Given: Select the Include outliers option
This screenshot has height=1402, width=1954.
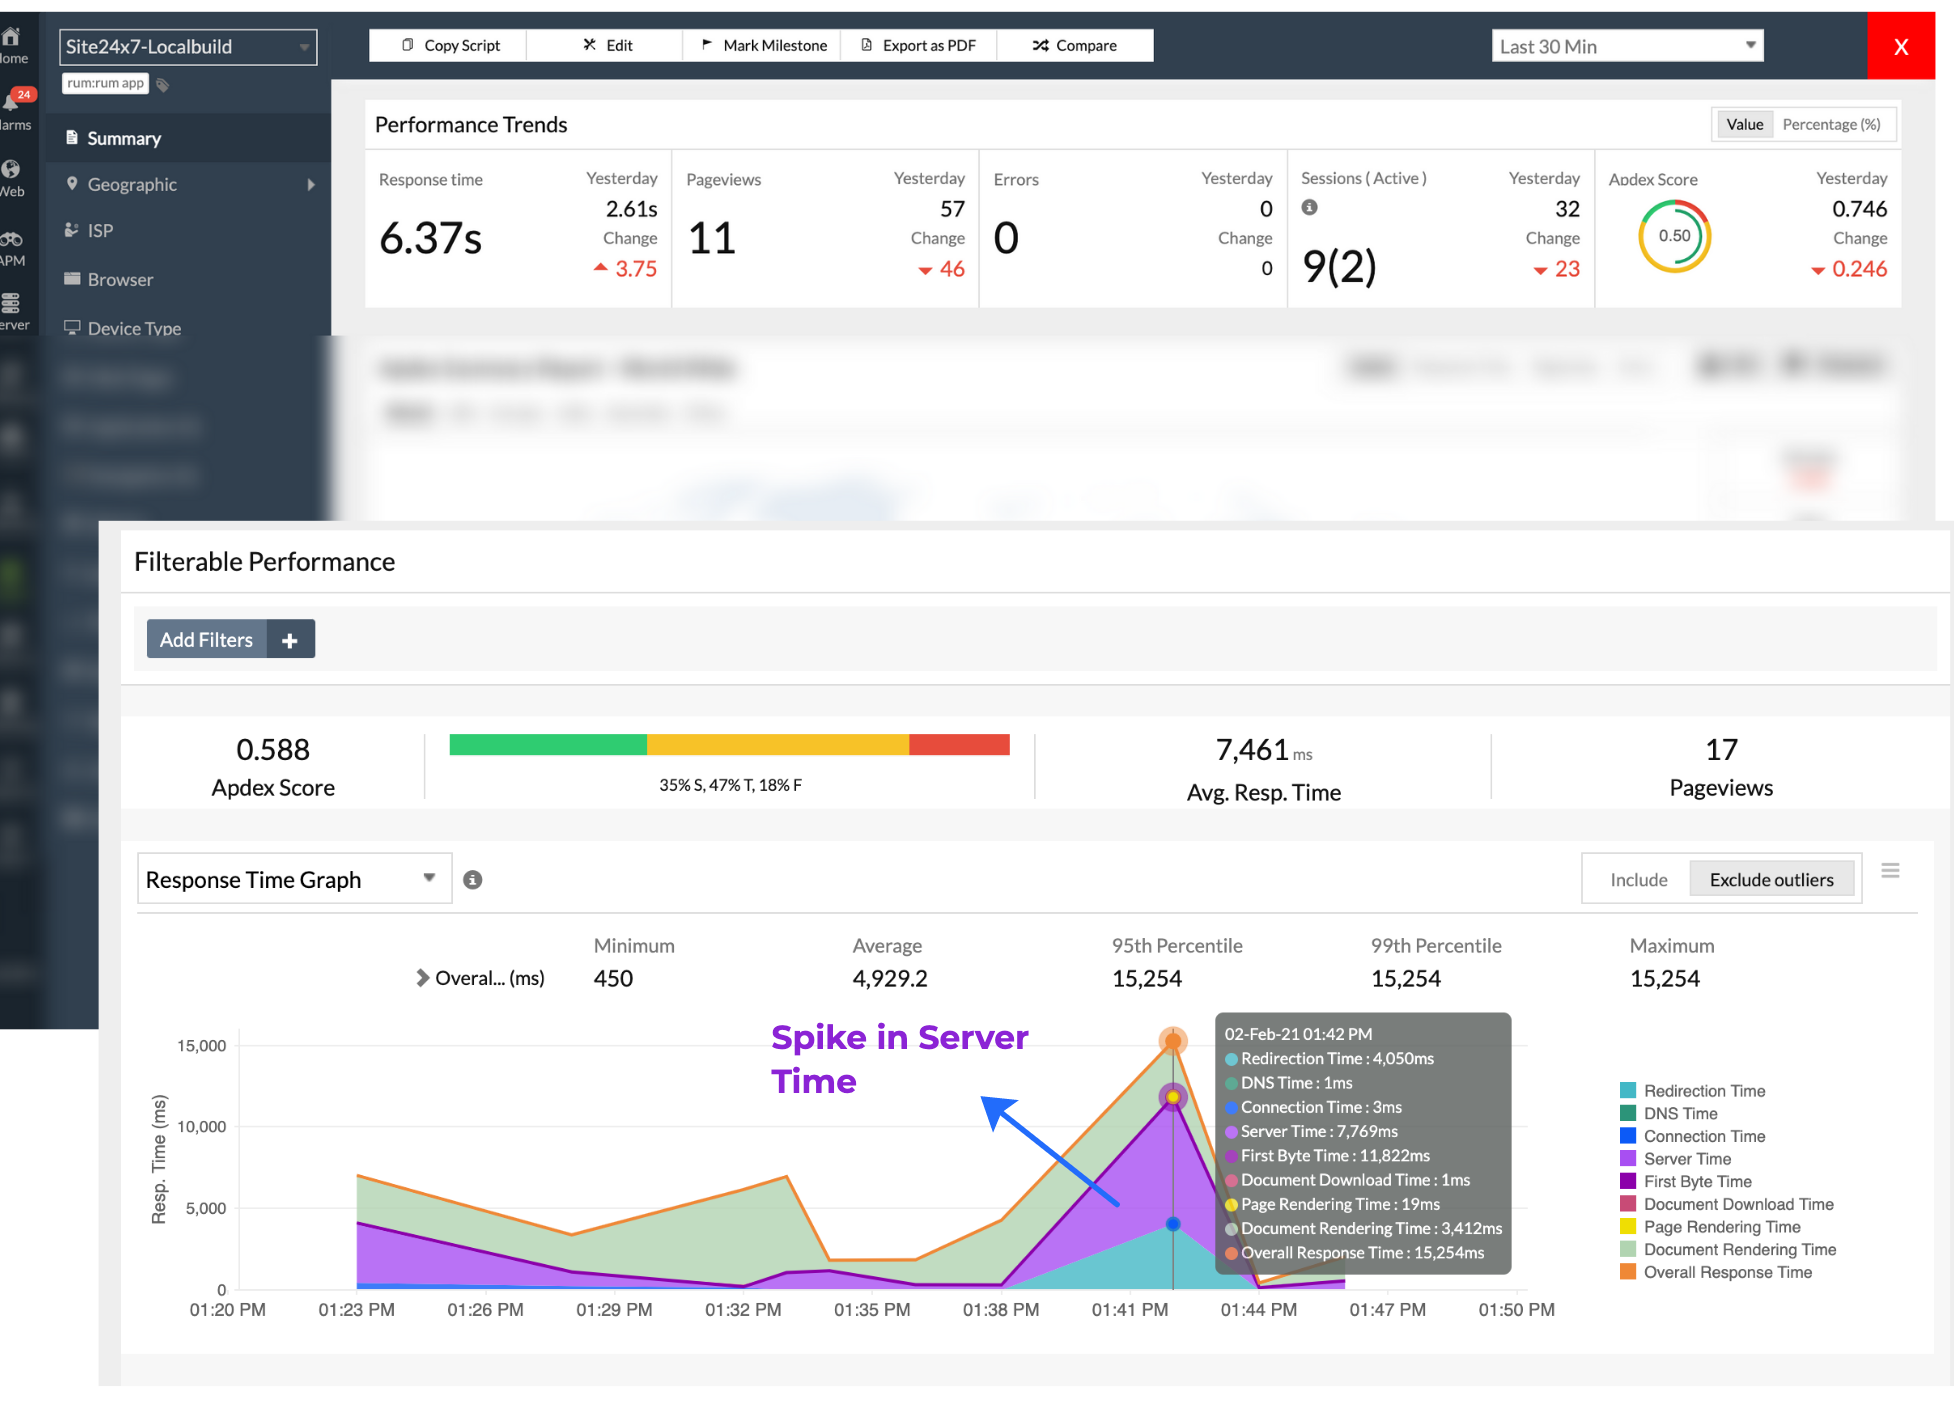Looking at the screenshot, I should click(x=1638, y=880).
